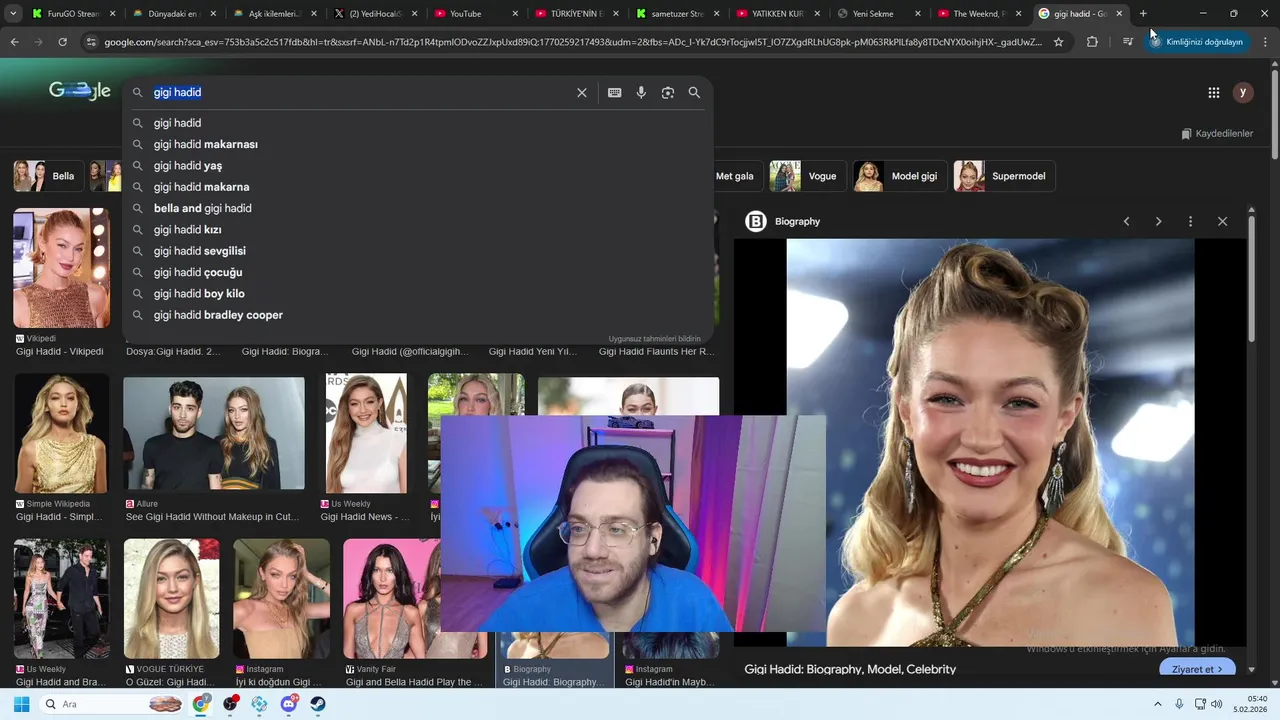Filter images by the Supermodel chip
The image size is (1280, 720).
coord(1003,176)
